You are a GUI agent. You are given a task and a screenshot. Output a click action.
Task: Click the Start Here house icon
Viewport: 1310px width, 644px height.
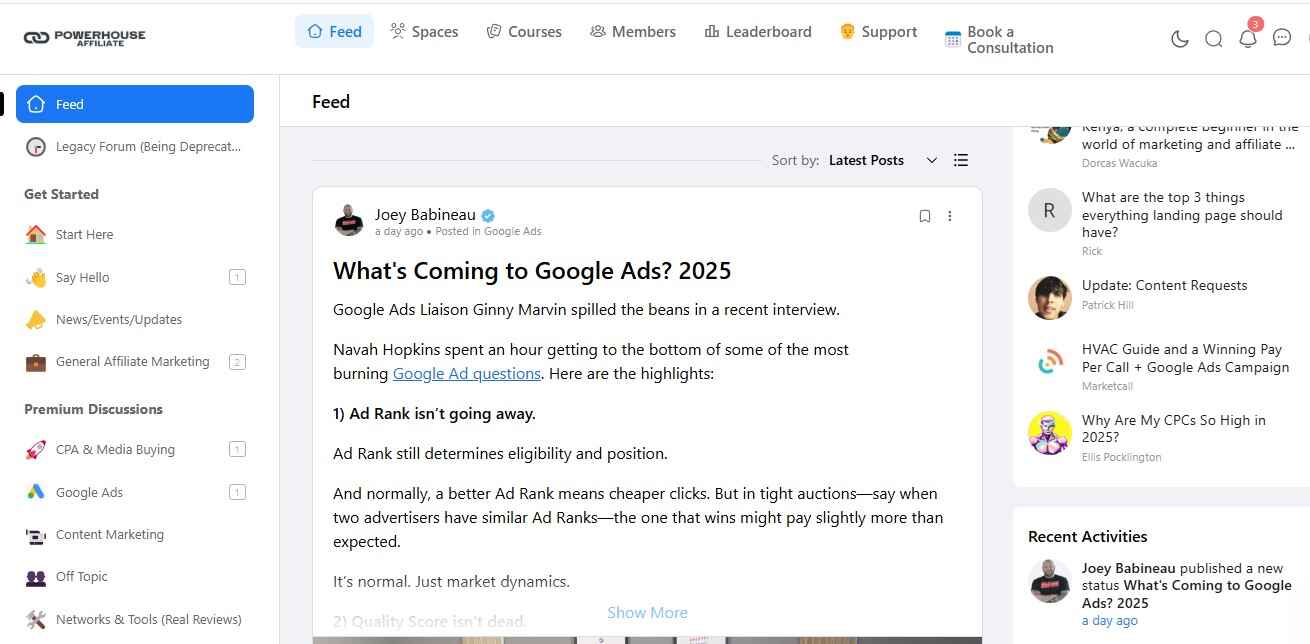[x=36, y=234]
